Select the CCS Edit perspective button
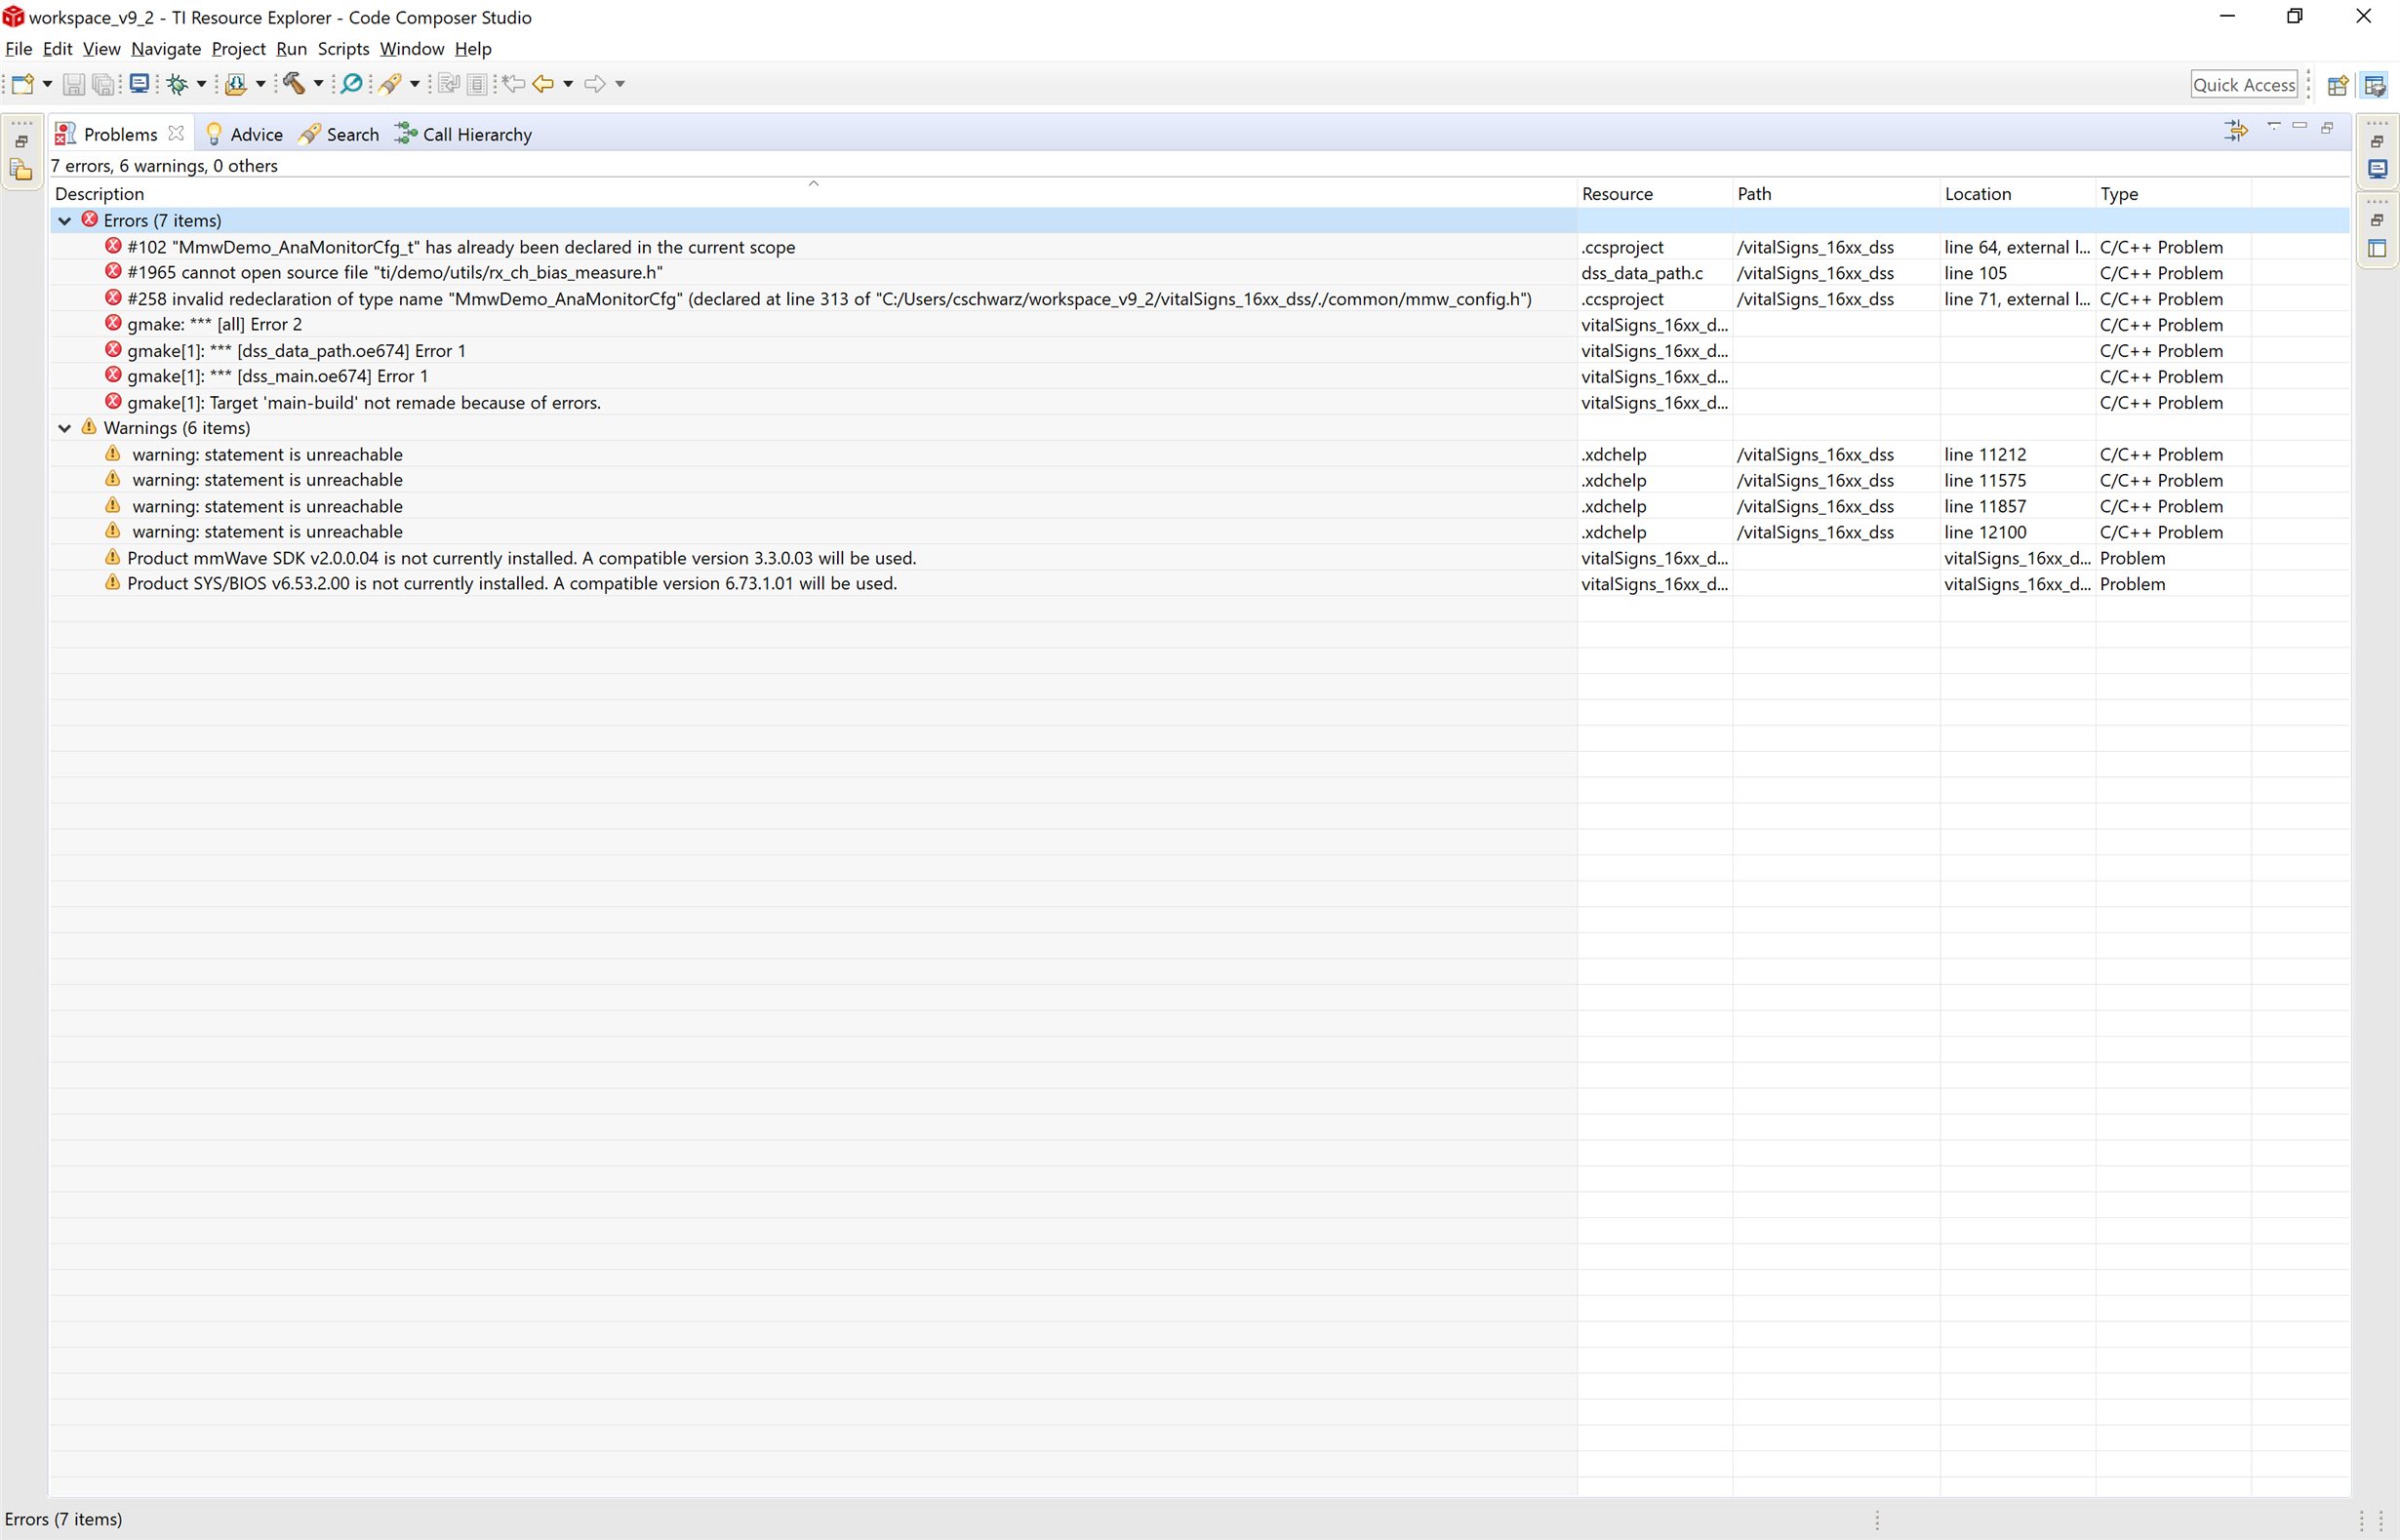 click(x=2375, y=85)
